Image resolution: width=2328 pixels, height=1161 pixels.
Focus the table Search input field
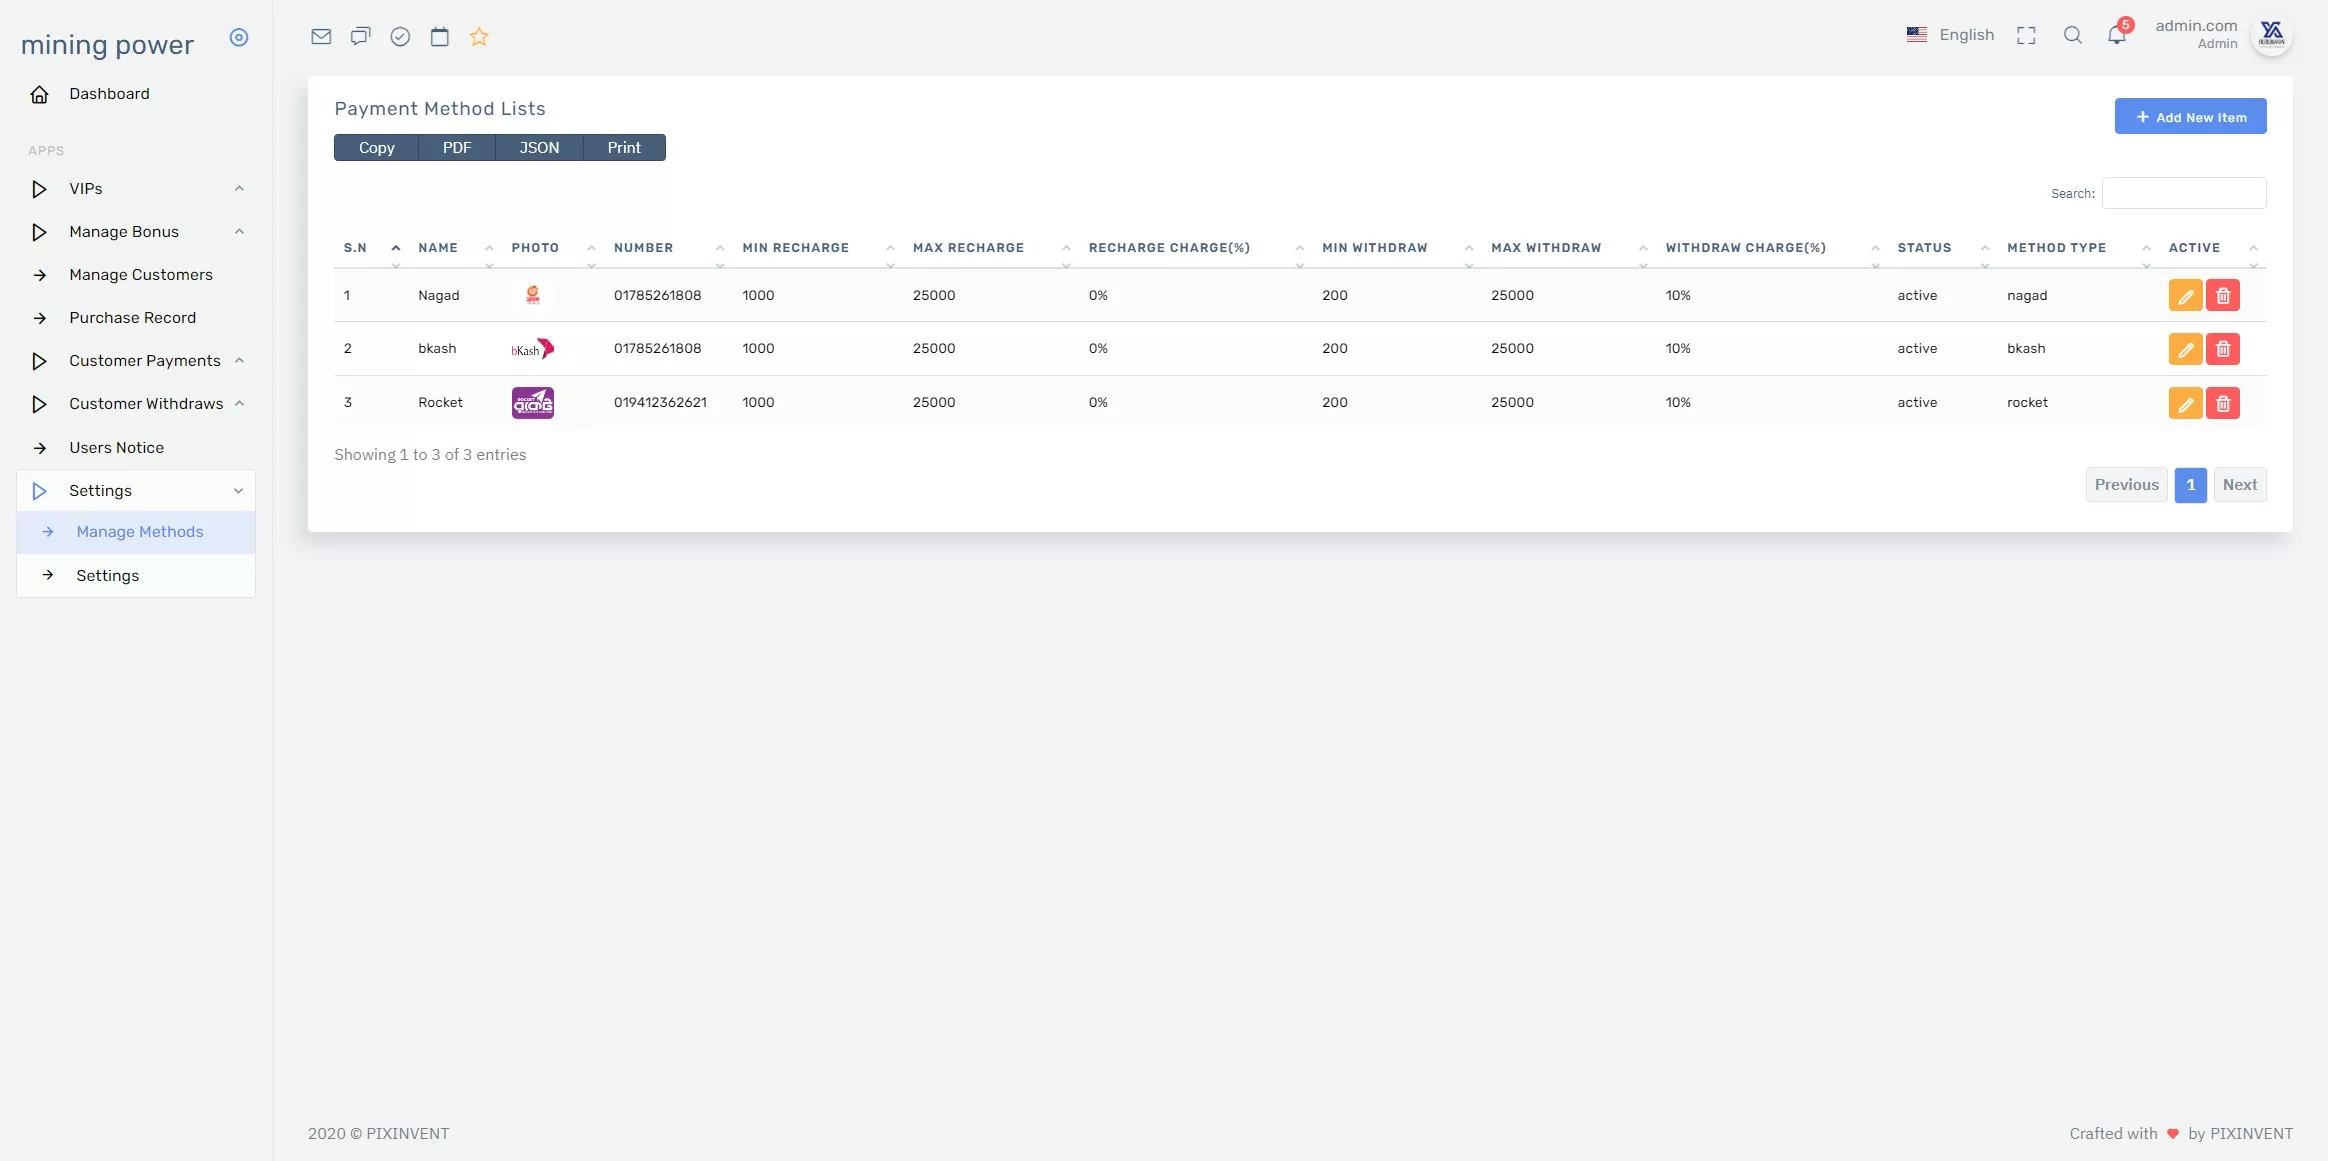[2183, 193]
